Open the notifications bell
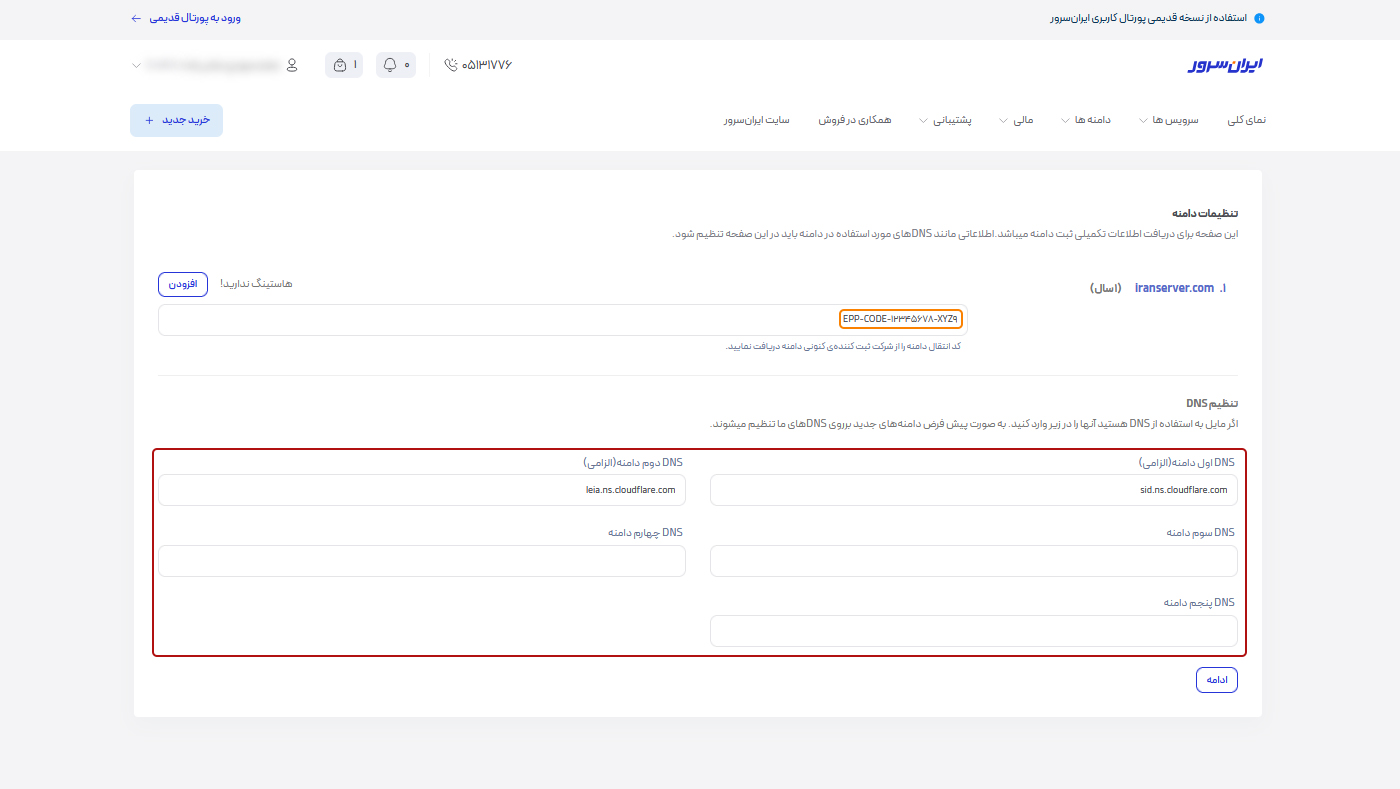Screen dimensions: 1400x789 tap(390, 65)
